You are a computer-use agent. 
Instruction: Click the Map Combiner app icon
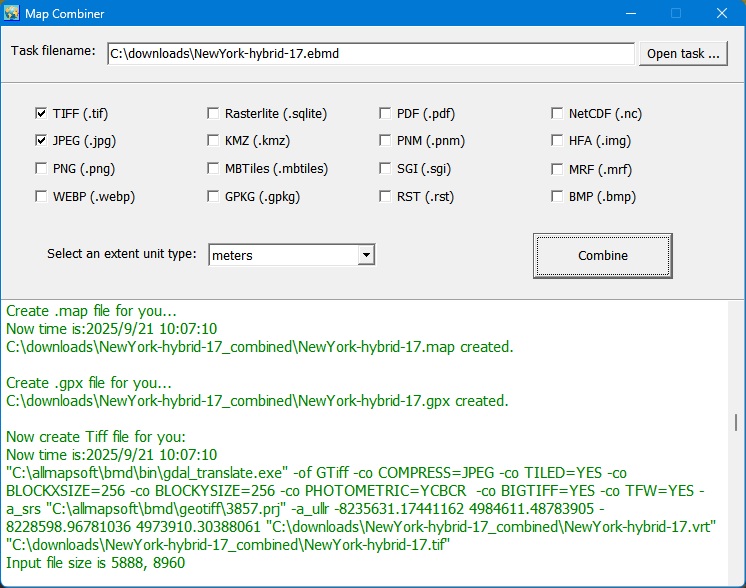[13, 14]
